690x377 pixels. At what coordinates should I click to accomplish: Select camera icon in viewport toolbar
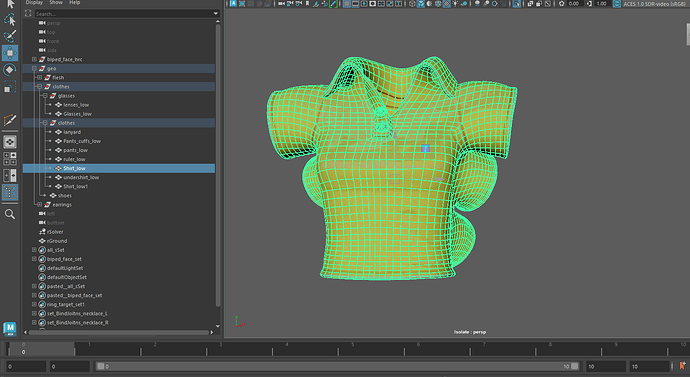click(x=281, y=4)
